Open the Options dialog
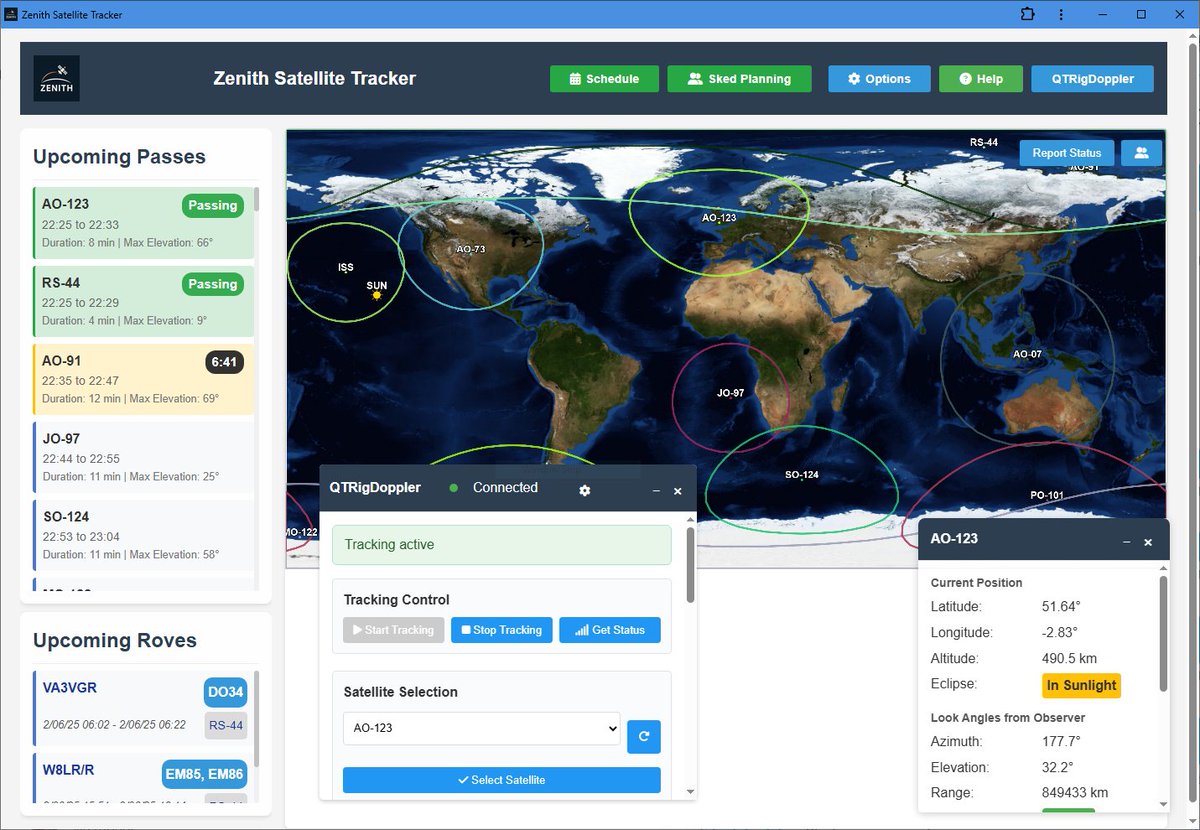The image size is (1200, 830). coord(879,79)
